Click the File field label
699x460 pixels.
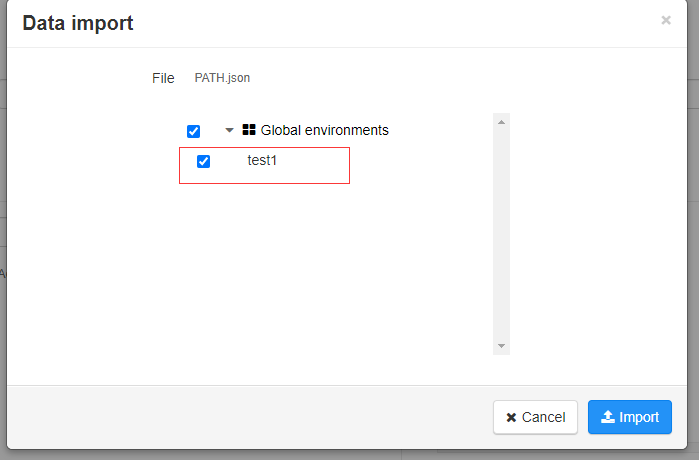(x=163, y=78)
